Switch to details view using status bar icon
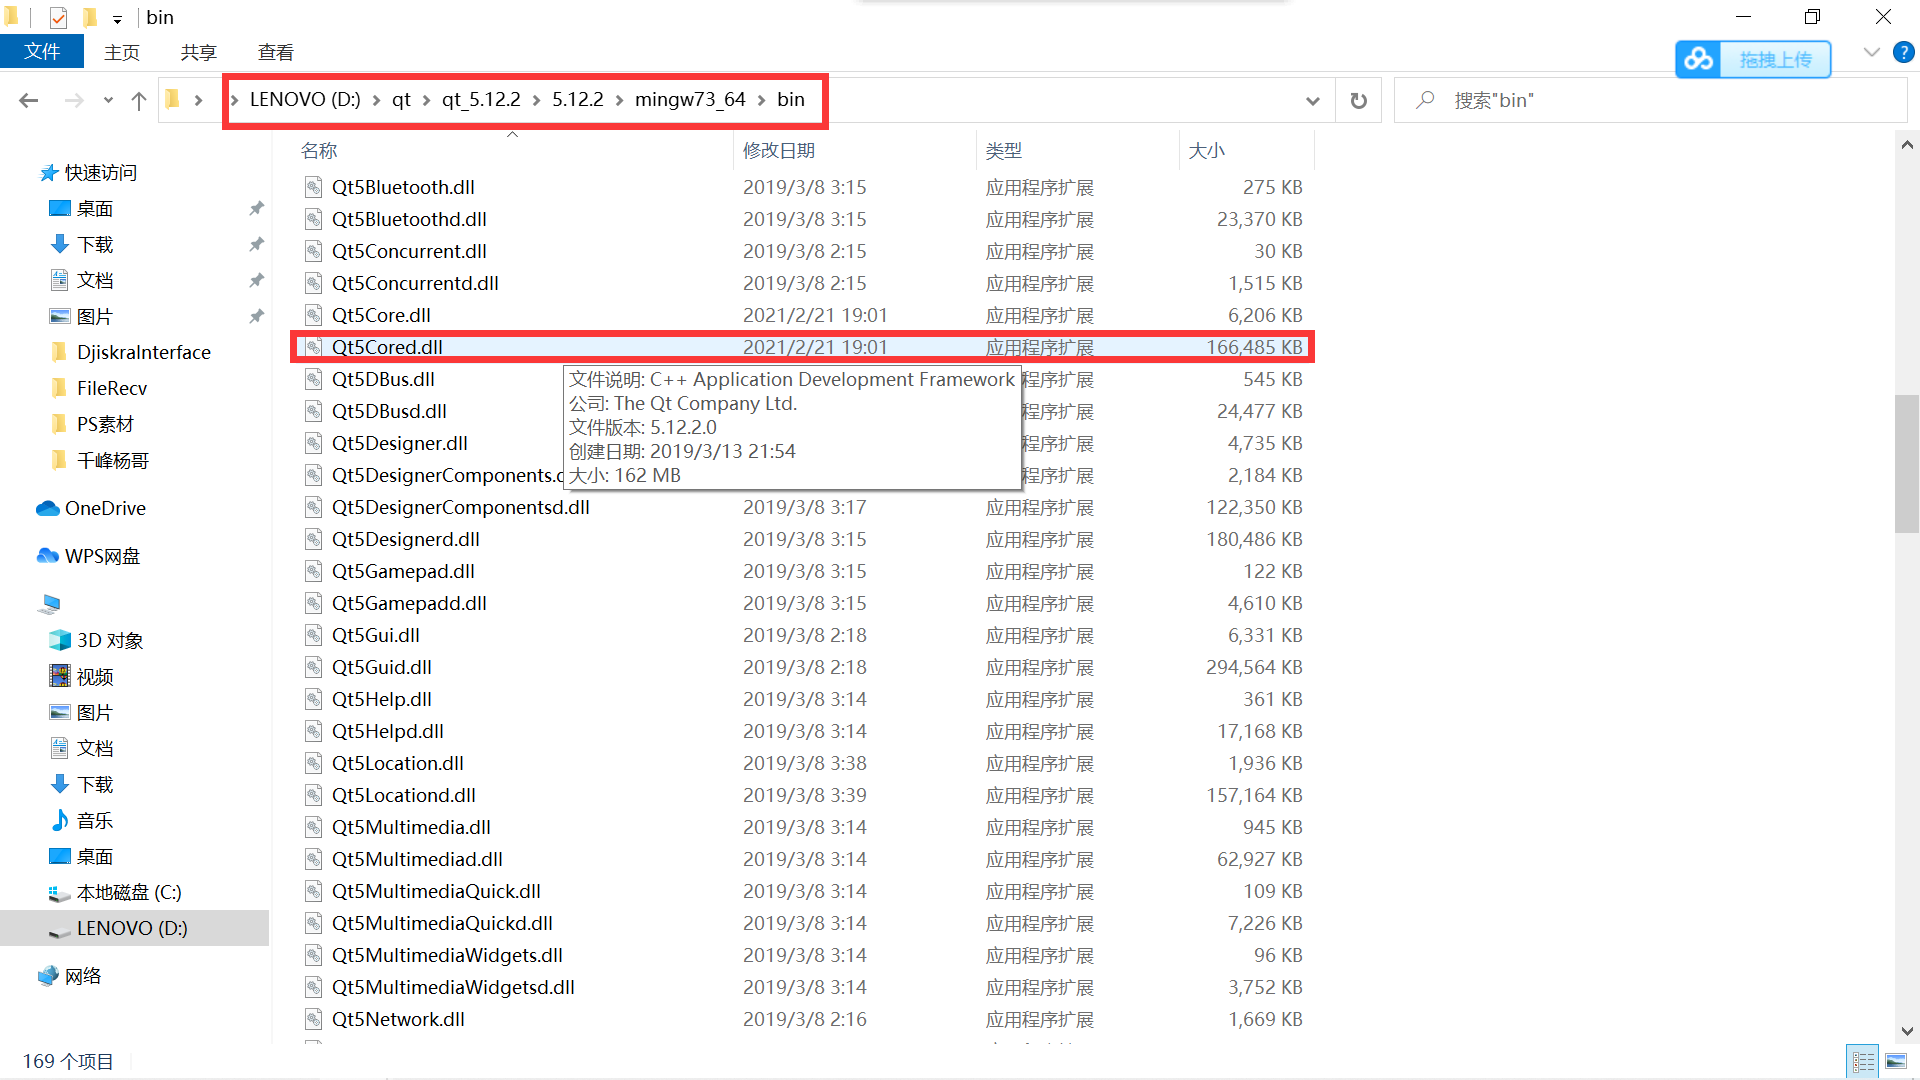This screenshot has width=1920, height=1080. [1862, 1060]
